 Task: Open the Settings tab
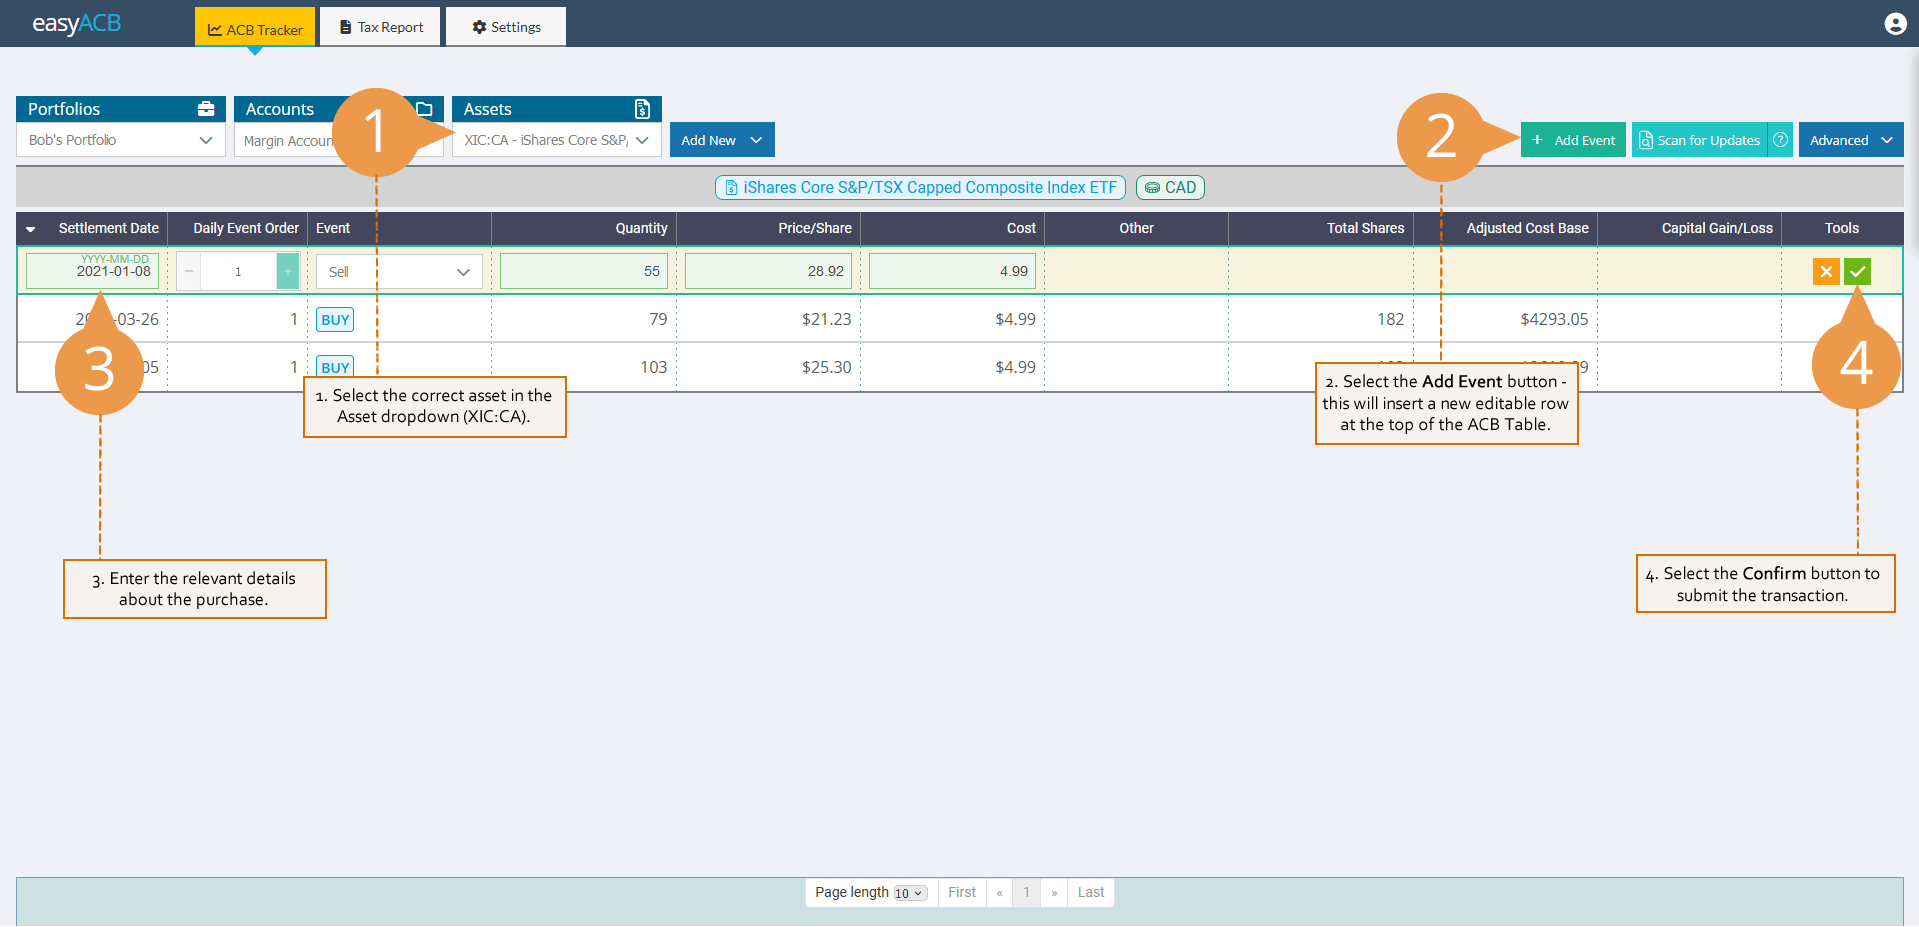coord(505,26)
